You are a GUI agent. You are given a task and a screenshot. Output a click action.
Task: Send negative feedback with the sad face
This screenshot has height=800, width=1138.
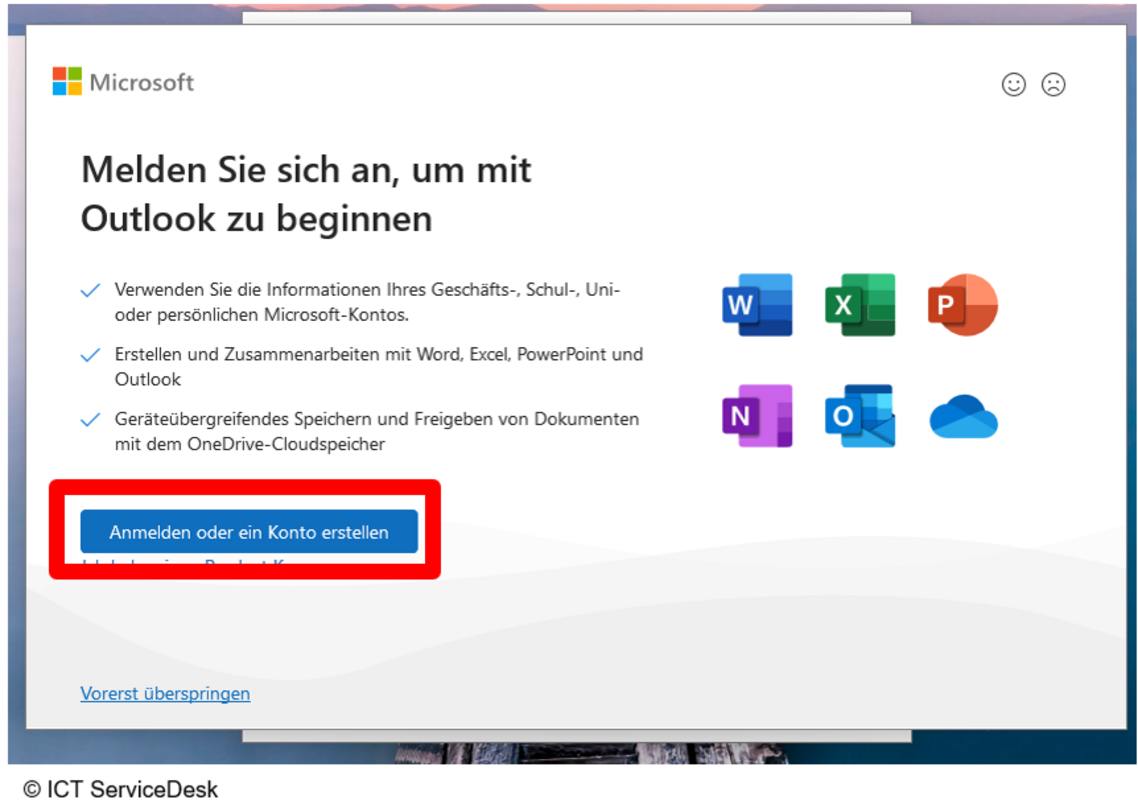pos(1053,85)
